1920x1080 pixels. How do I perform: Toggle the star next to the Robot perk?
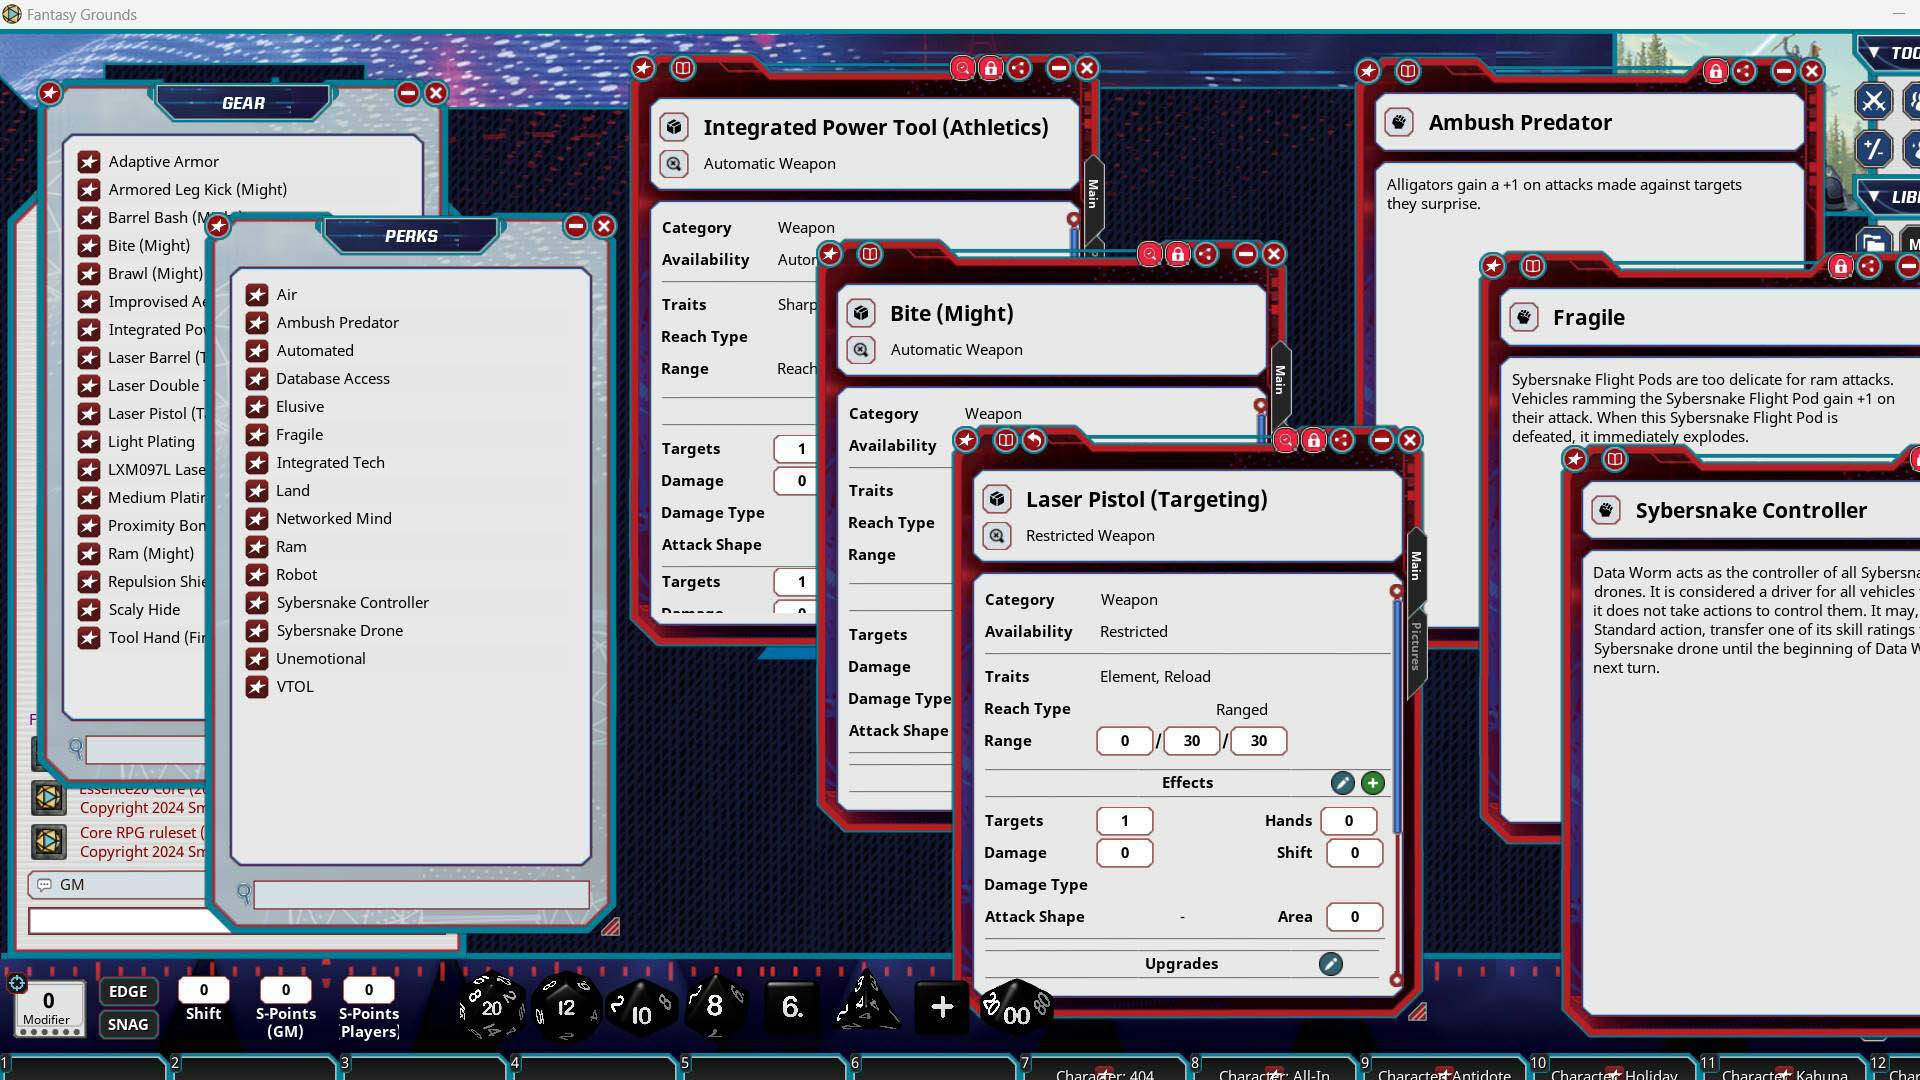tap(256, 574)
